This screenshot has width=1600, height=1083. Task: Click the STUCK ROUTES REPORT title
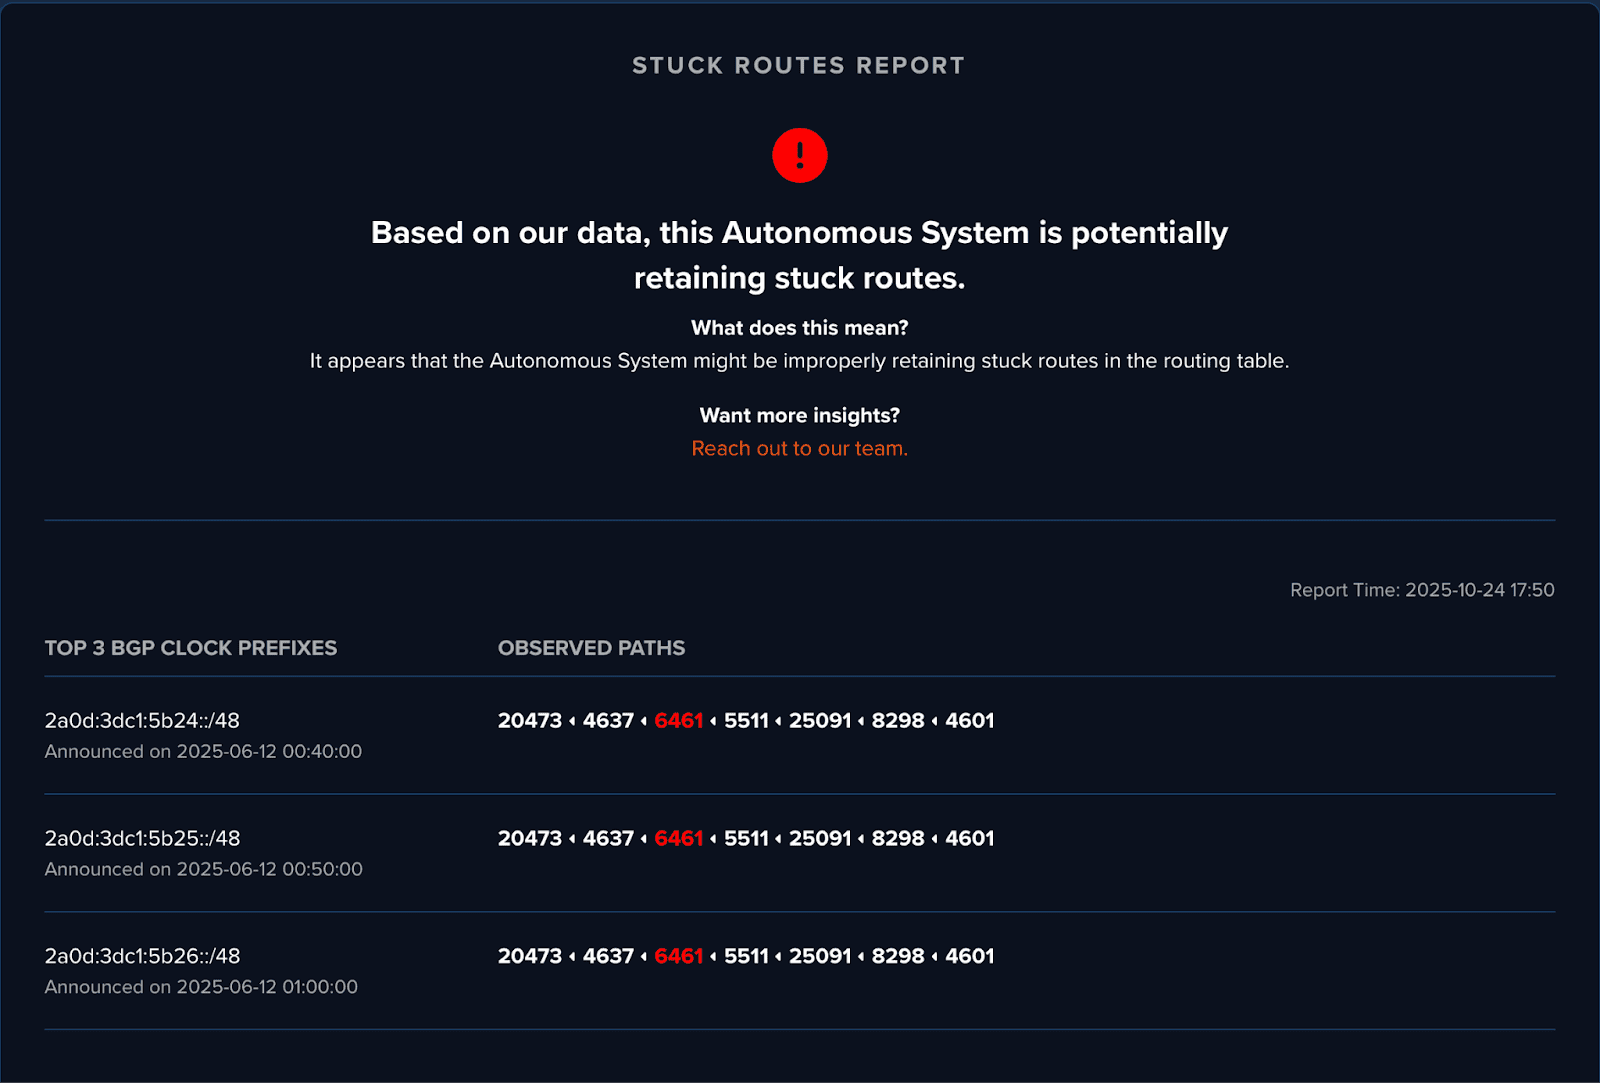click(x=798, y=65)
